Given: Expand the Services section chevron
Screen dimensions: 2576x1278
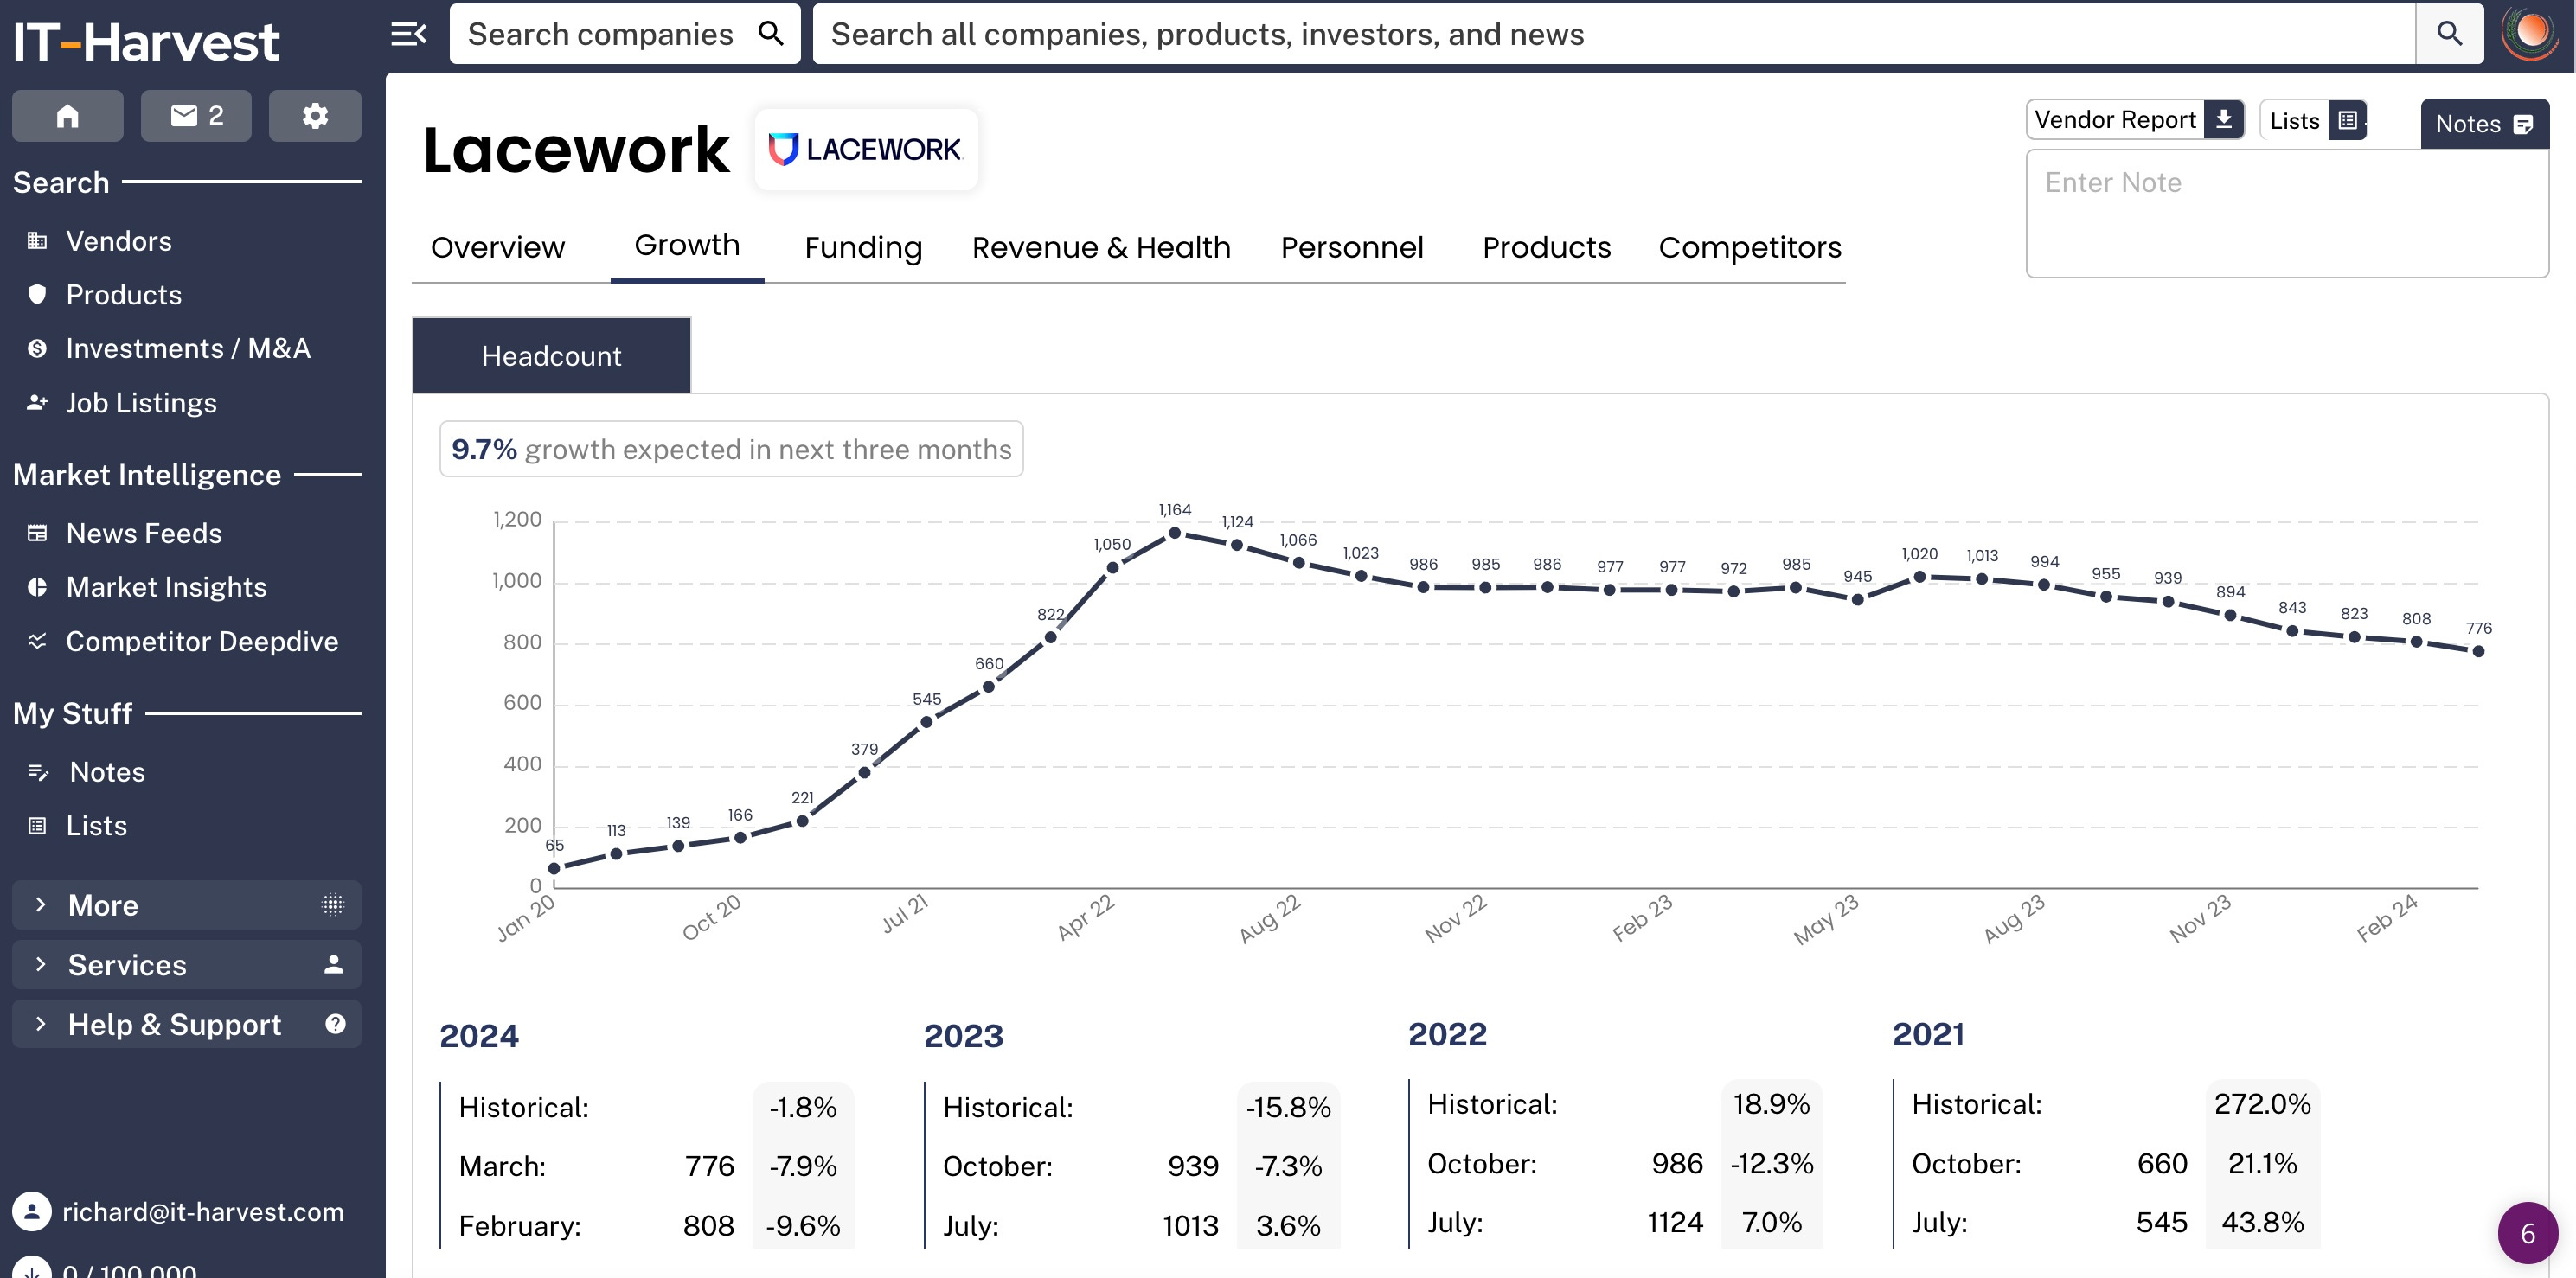Looking at the screenshot, I should tap(41, 965).
